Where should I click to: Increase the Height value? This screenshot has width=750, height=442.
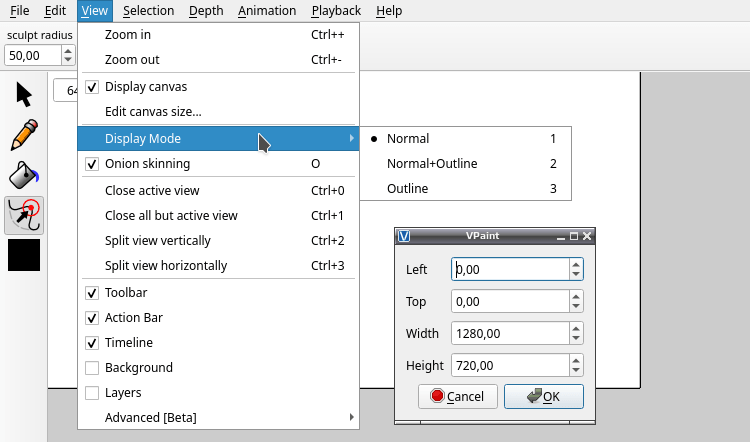coord(576,360)
